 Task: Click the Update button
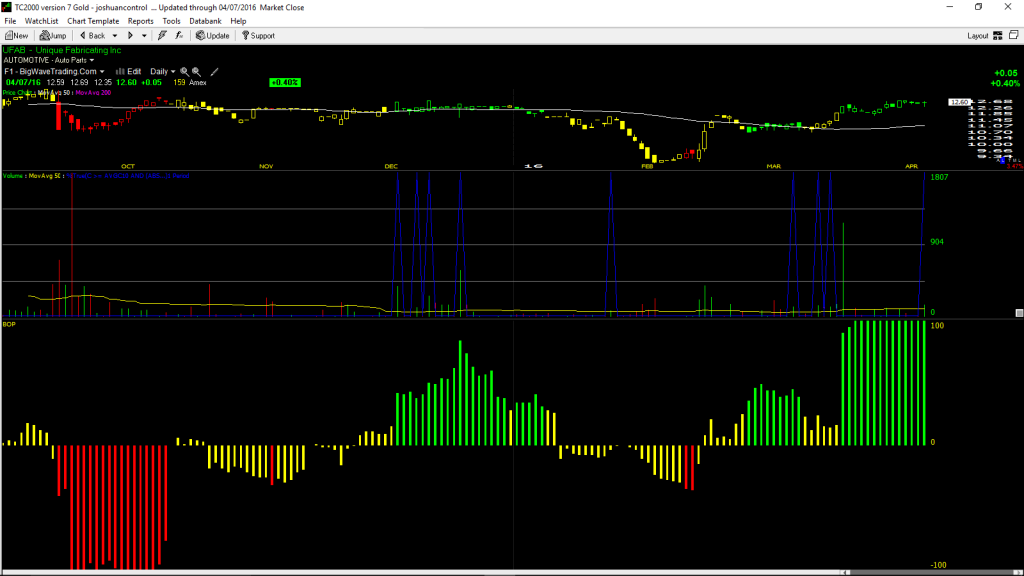tap(213, 36)
